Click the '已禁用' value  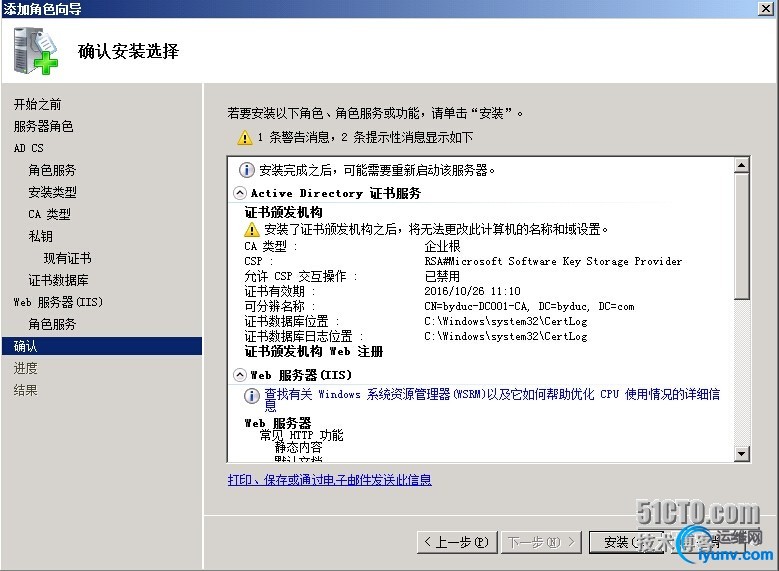coord(442,276)
